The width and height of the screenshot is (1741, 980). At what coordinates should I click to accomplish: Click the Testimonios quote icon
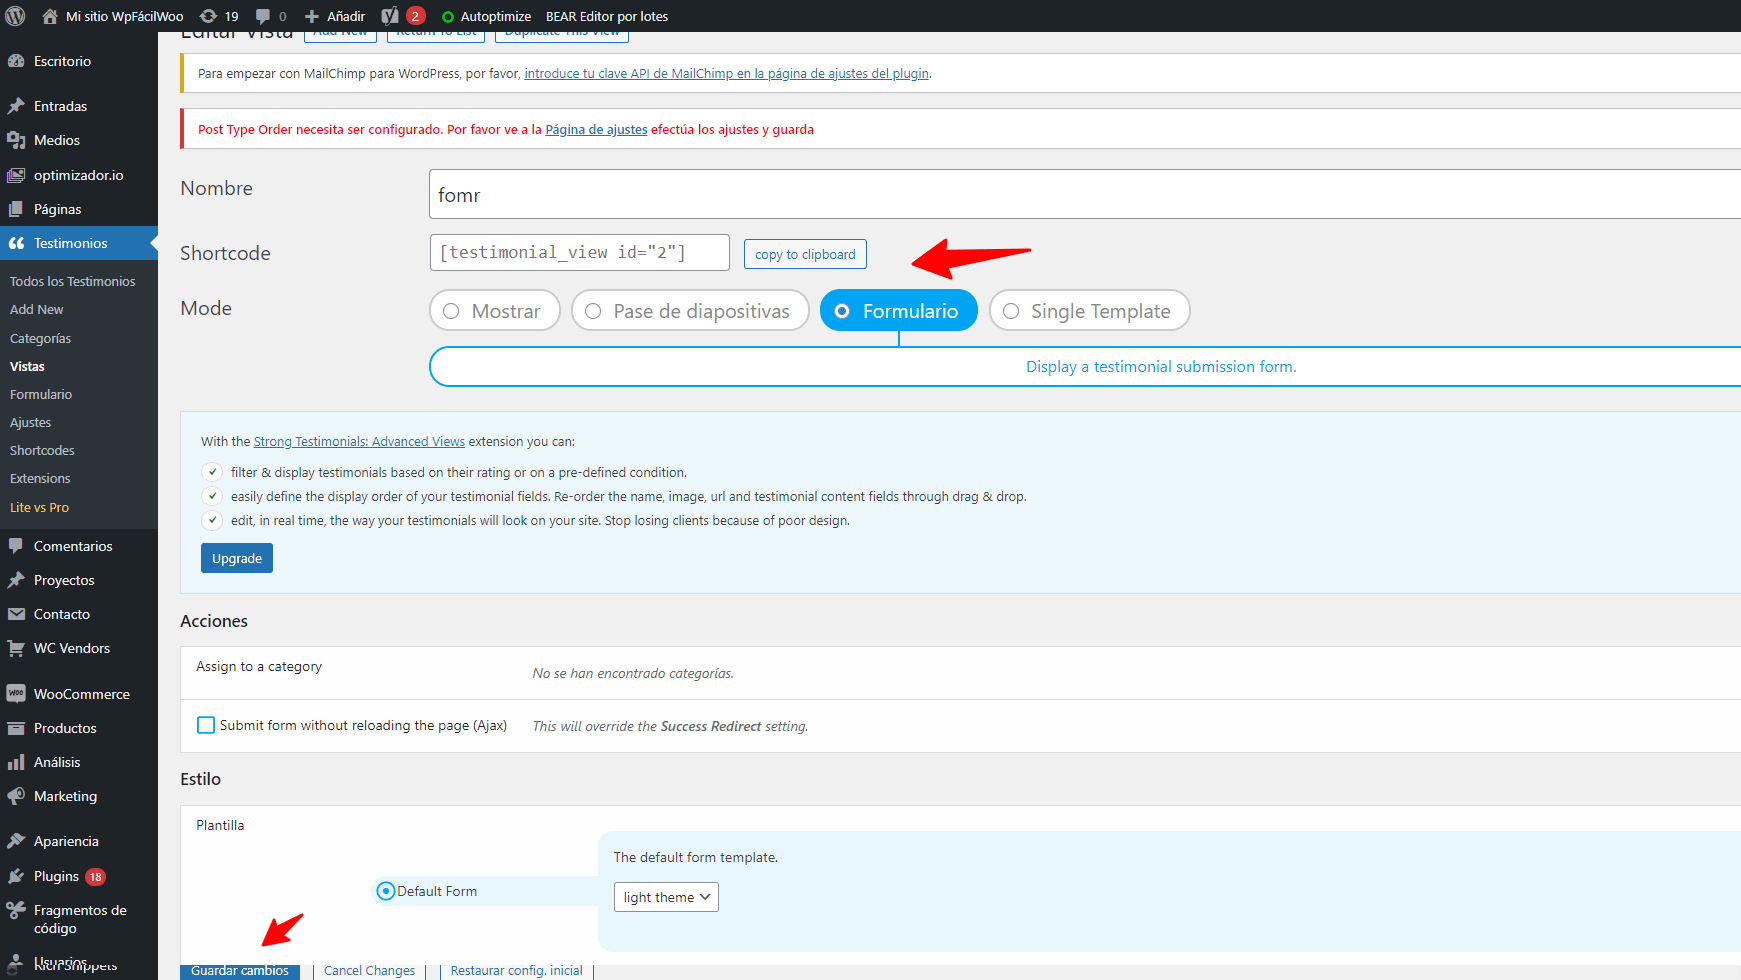pos(16,243)
